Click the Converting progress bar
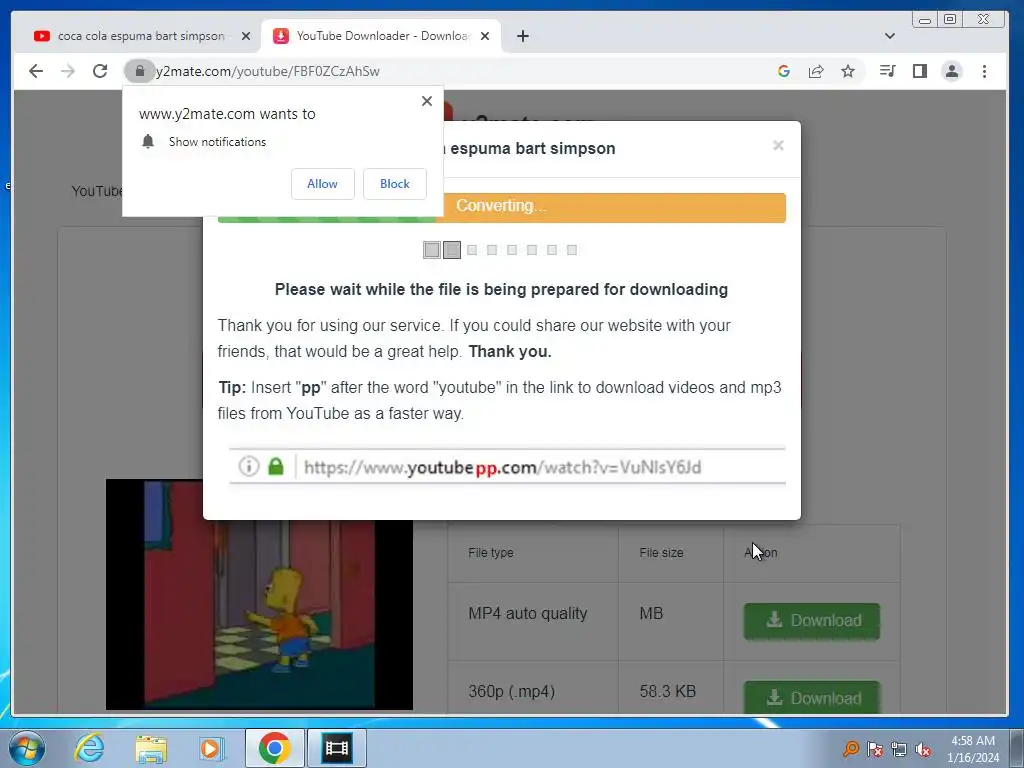The height and width of the screenshot is (768, 1024). (x=502, y=208)
